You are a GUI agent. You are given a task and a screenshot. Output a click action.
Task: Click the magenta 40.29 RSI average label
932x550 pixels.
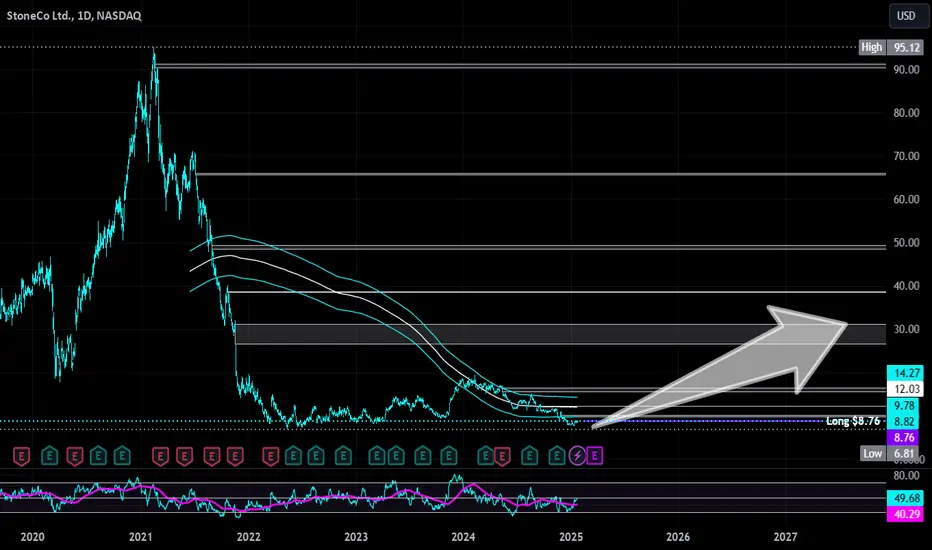905,514
